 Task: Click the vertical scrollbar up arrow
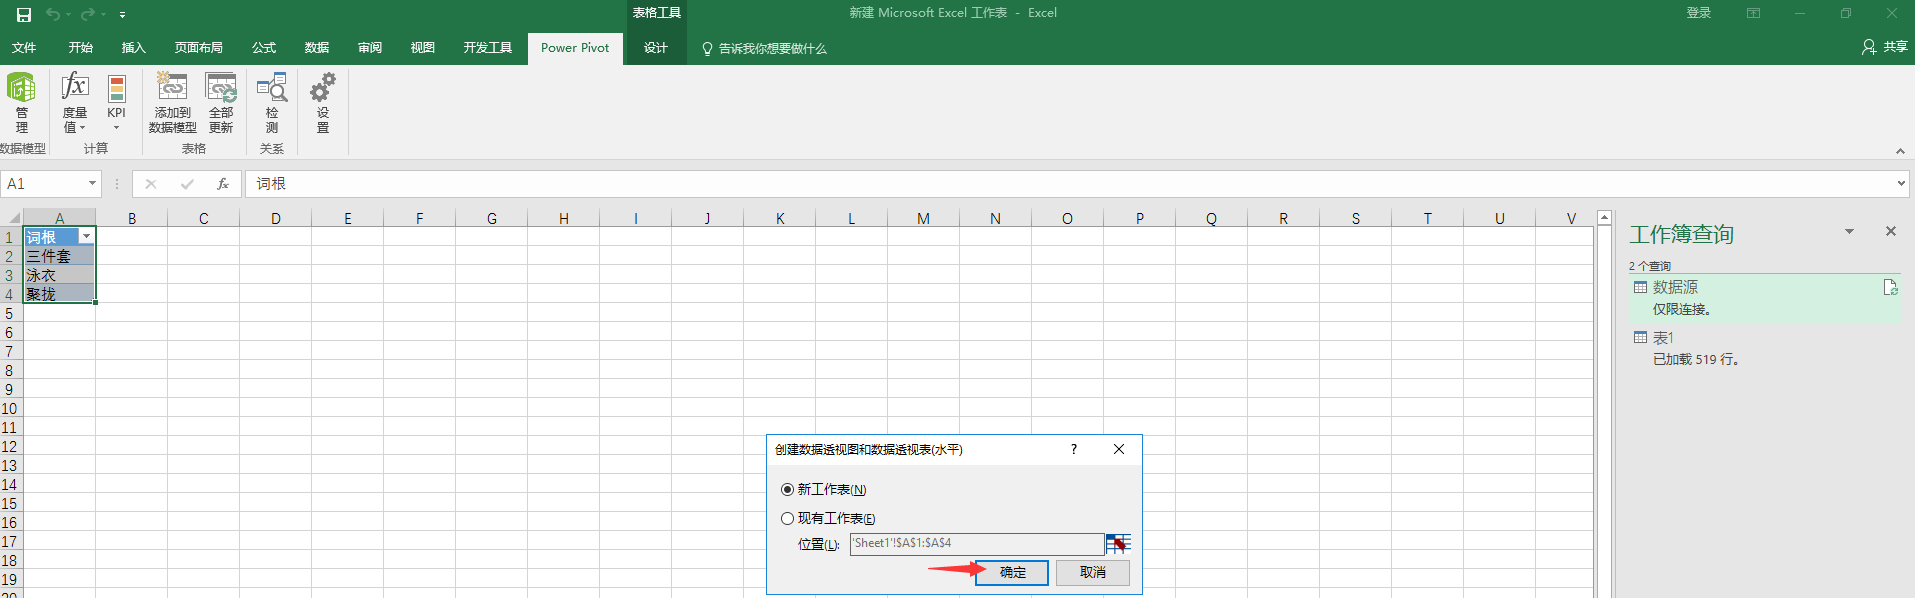coord(1604,217)
